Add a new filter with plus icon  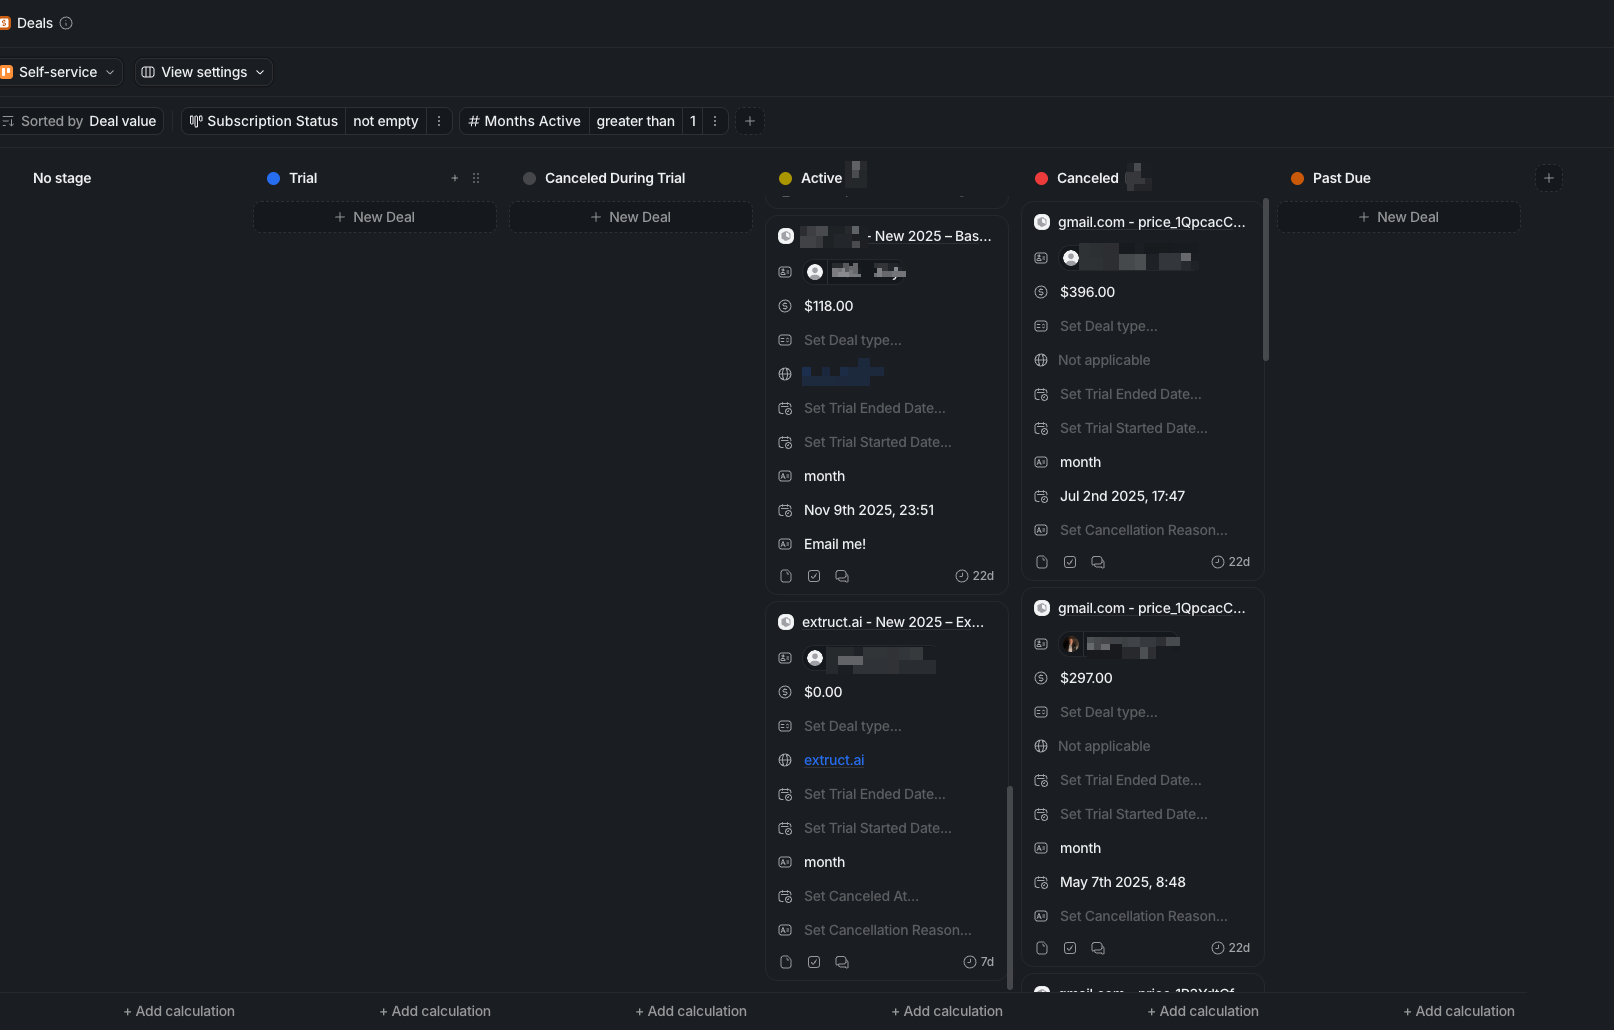(x=750, y=121)
